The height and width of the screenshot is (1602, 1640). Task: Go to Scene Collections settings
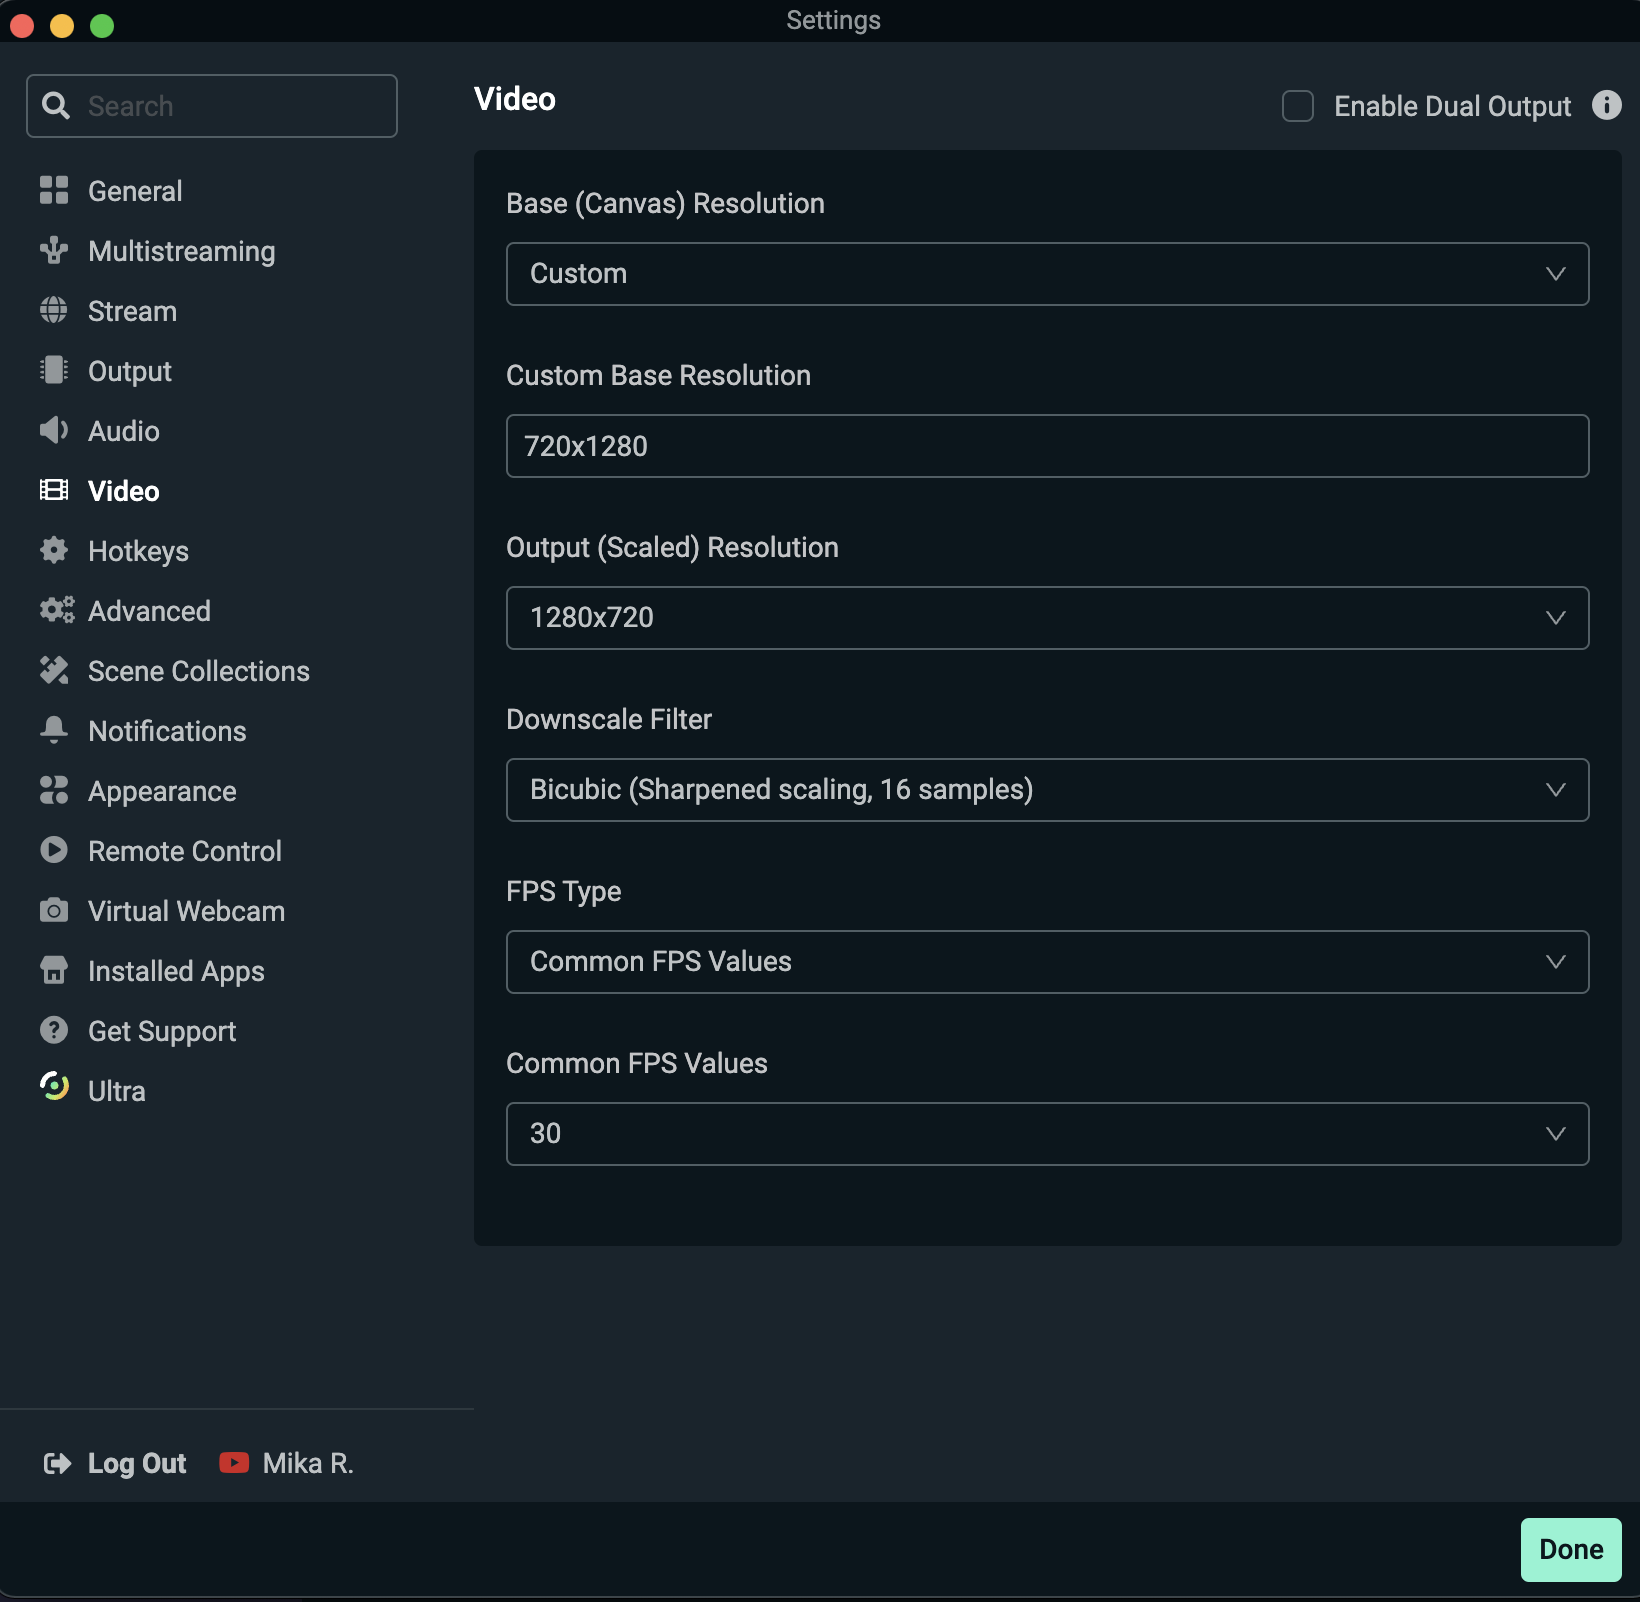click(199, 671)
